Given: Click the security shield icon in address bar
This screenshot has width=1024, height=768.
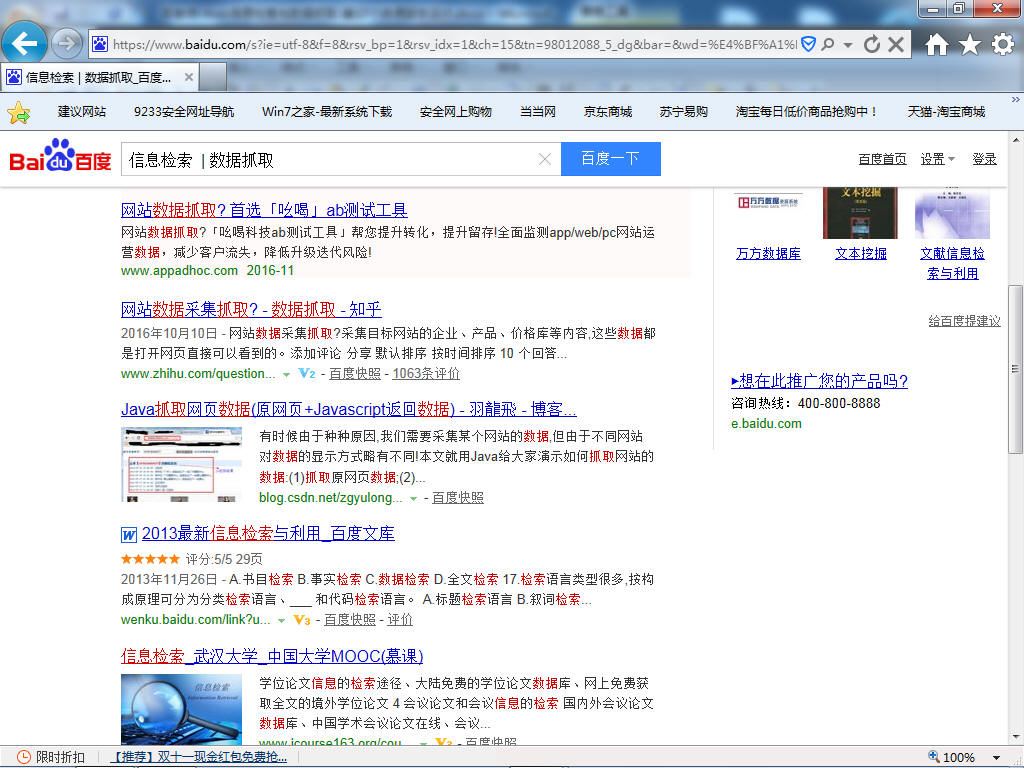Looking at the screenshot, I should pos(808,44).
